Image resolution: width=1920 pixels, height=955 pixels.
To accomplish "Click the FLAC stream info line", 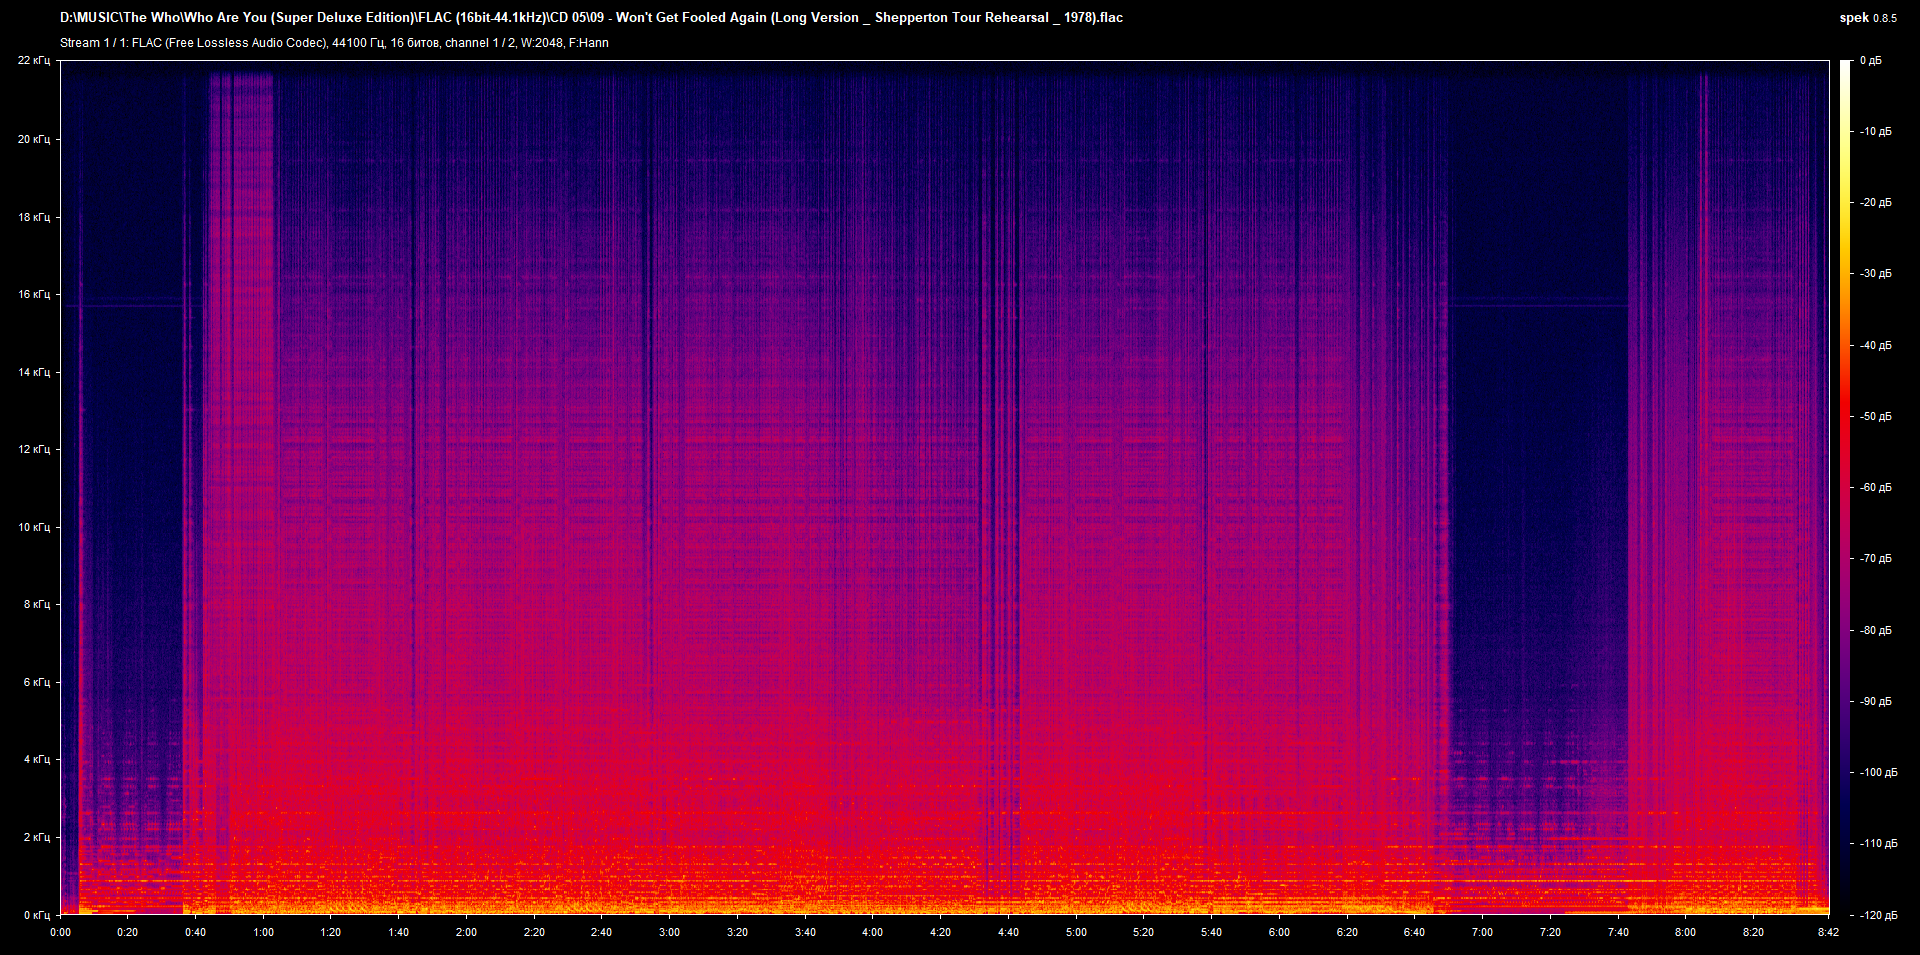I will point(334,43).
